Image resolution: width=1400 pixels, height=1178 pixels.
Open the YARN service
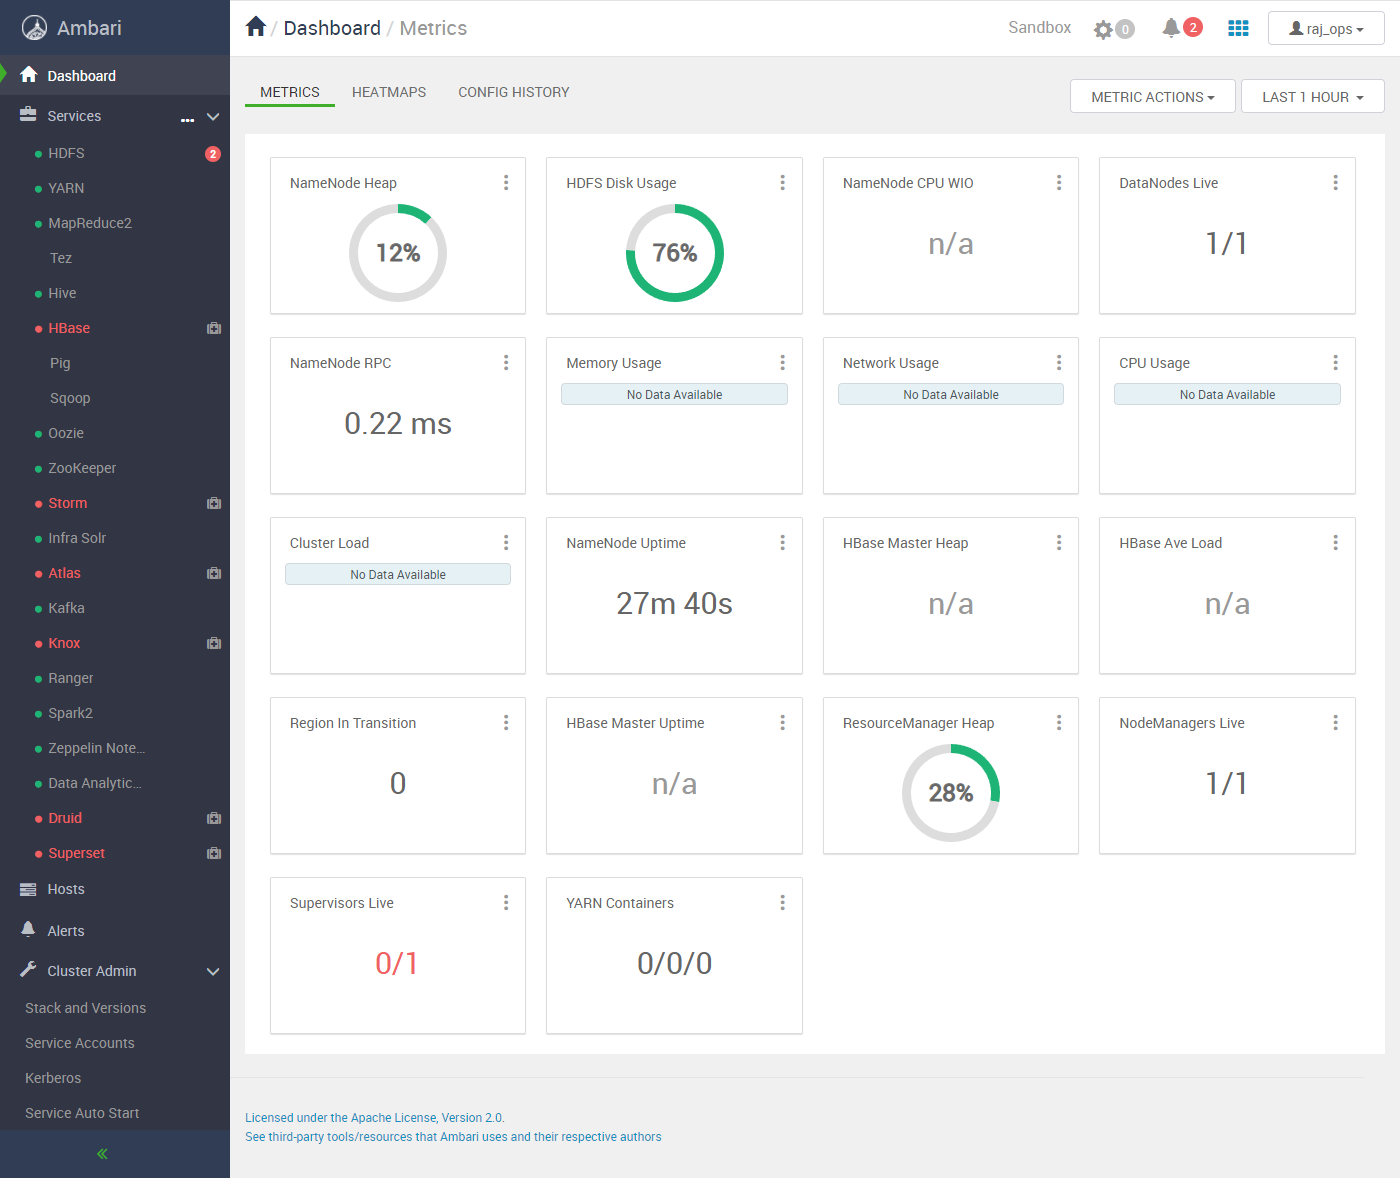pos(66,189)
